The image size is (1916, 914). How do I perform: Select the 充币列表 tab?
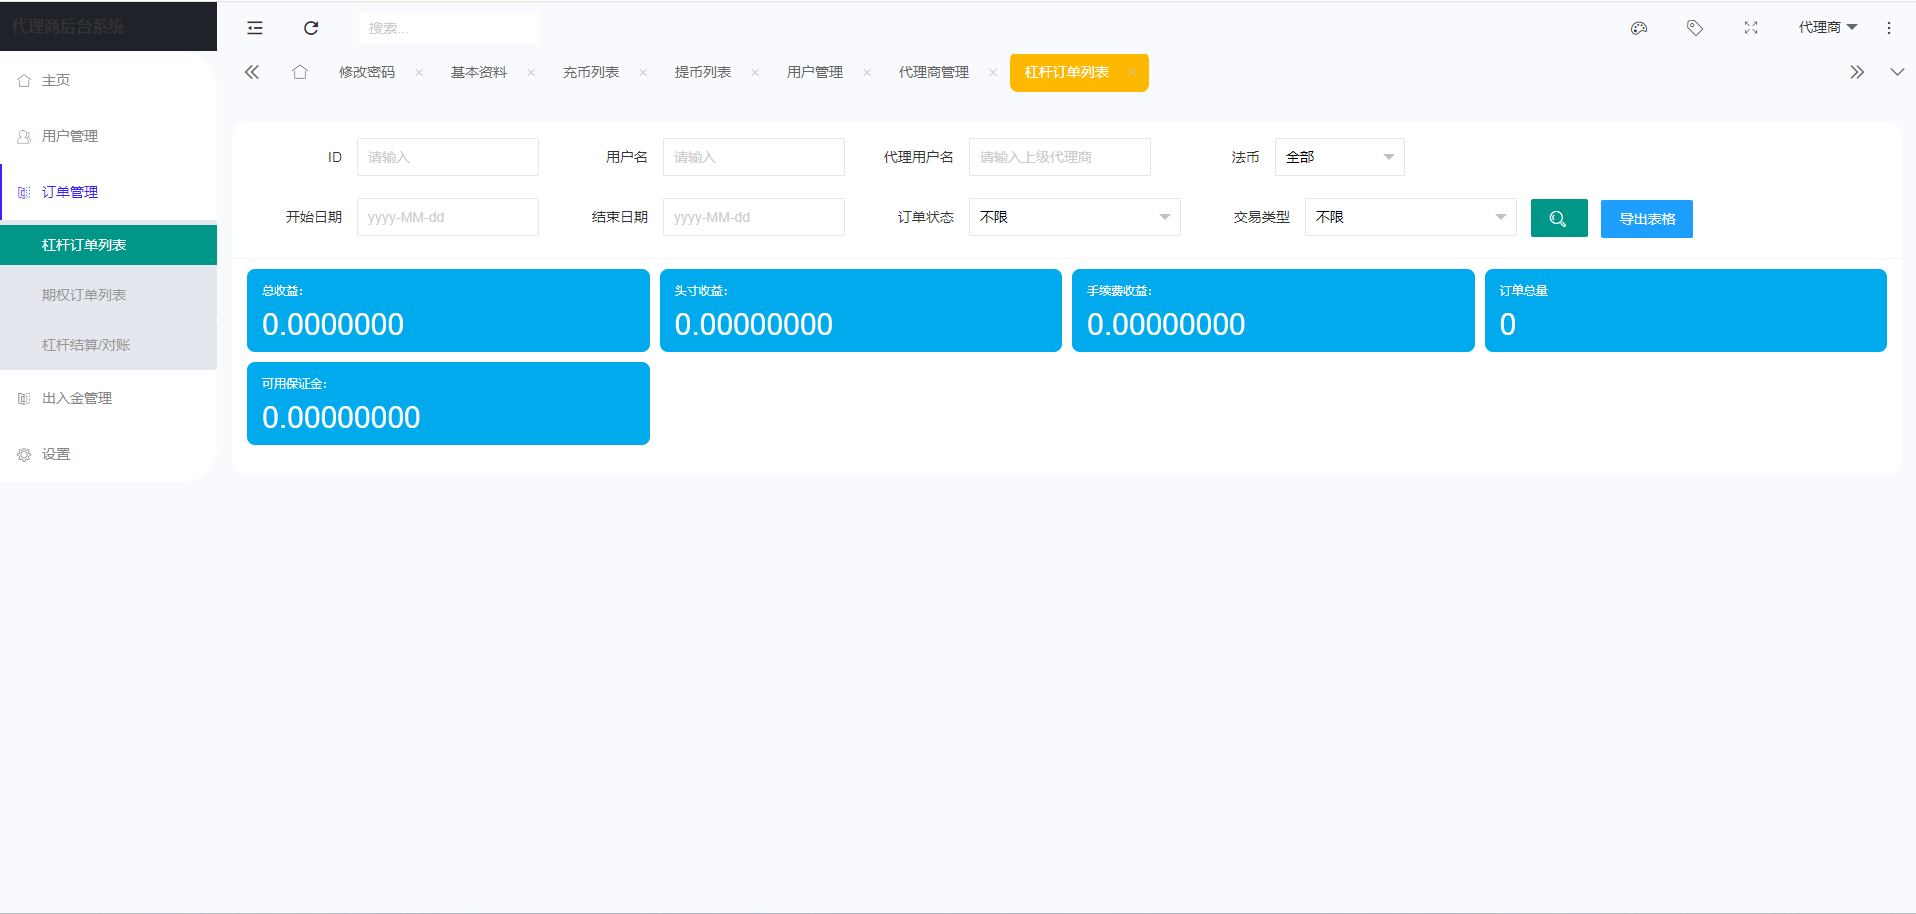590,72
